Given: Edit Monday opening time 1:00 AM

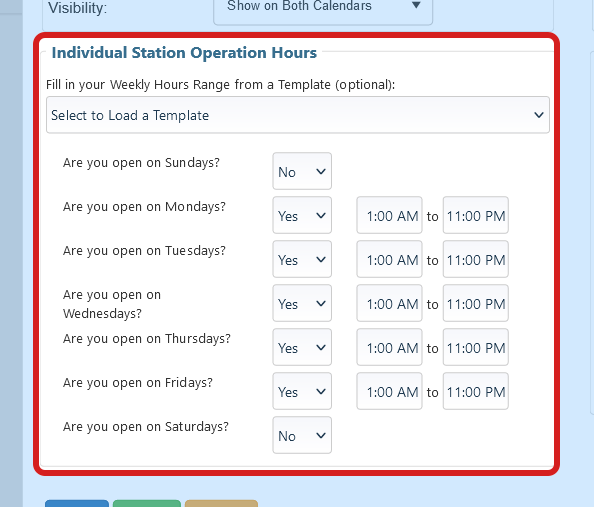Looking at the screenshot, I should click(389, 215).
